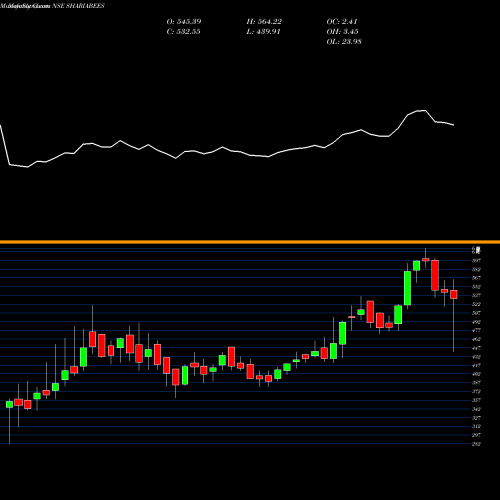Click the 552 price axis label

(476, 286)
